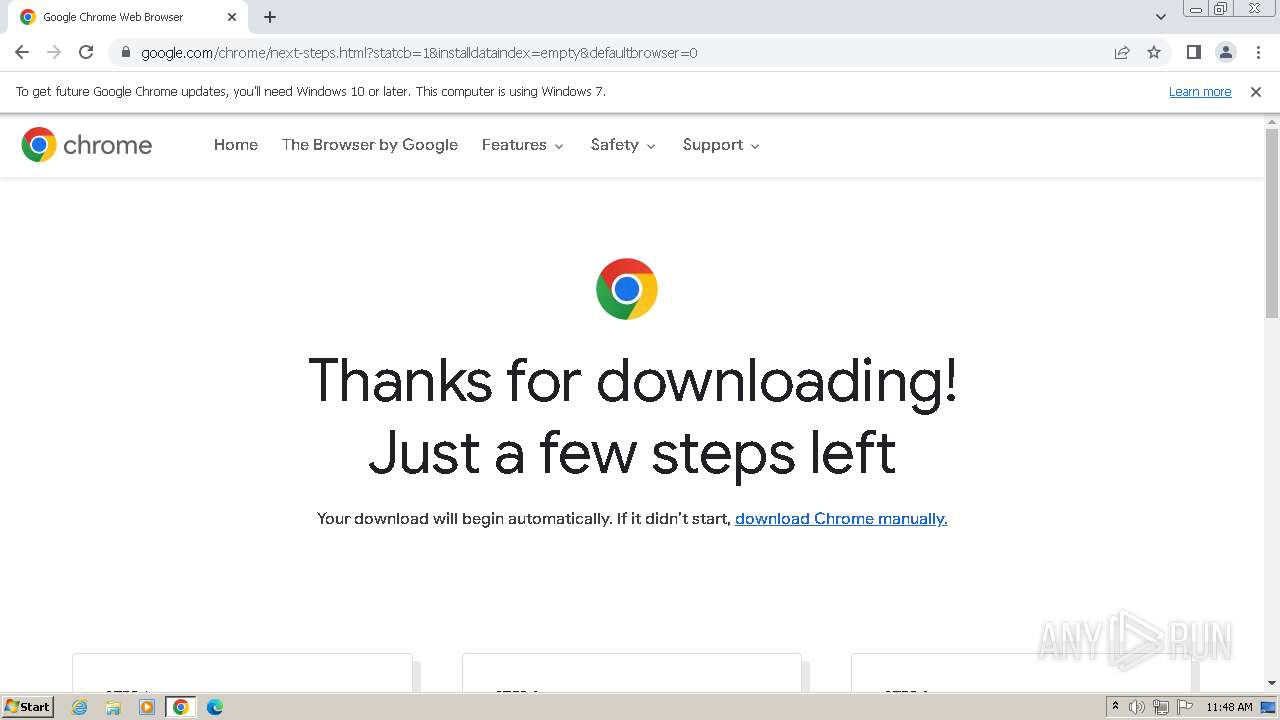Dismiss the Windows 7 update notice
The height and width of the screenshot is (720, 1280).
coord(1256,91)
